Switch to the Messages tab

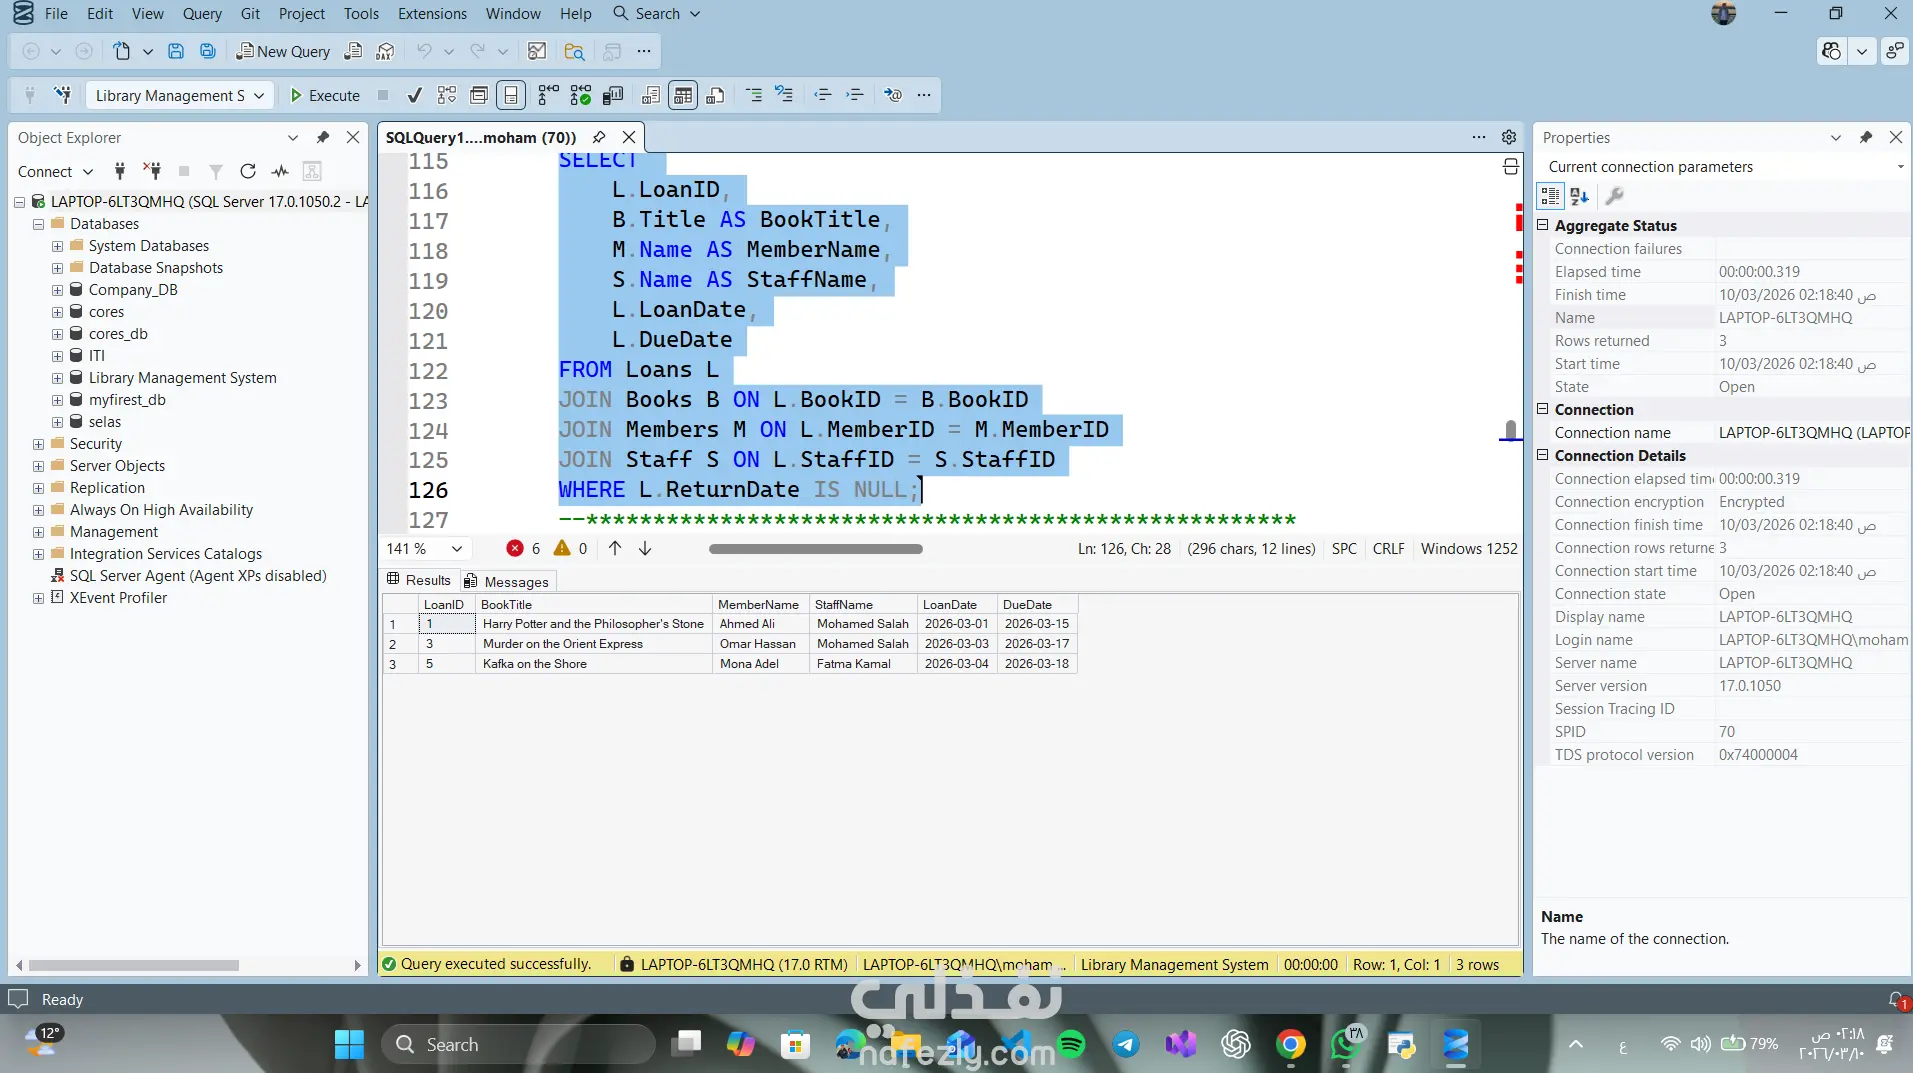pos(507,581)
